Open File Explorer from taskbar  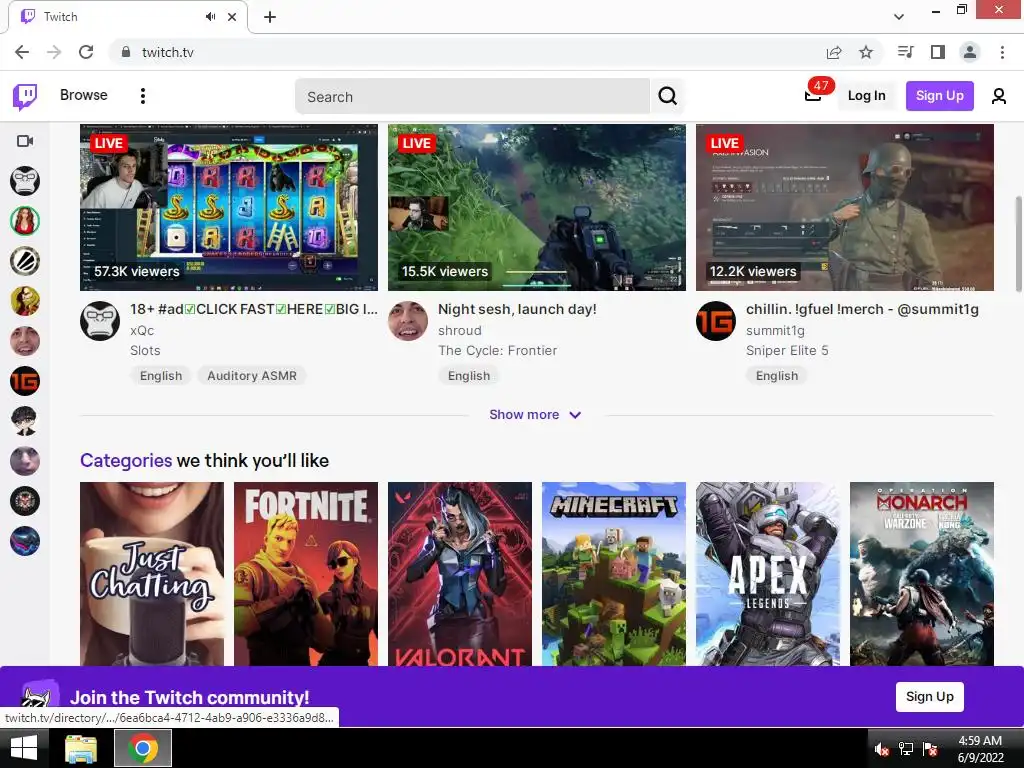(x=81, y=748)
